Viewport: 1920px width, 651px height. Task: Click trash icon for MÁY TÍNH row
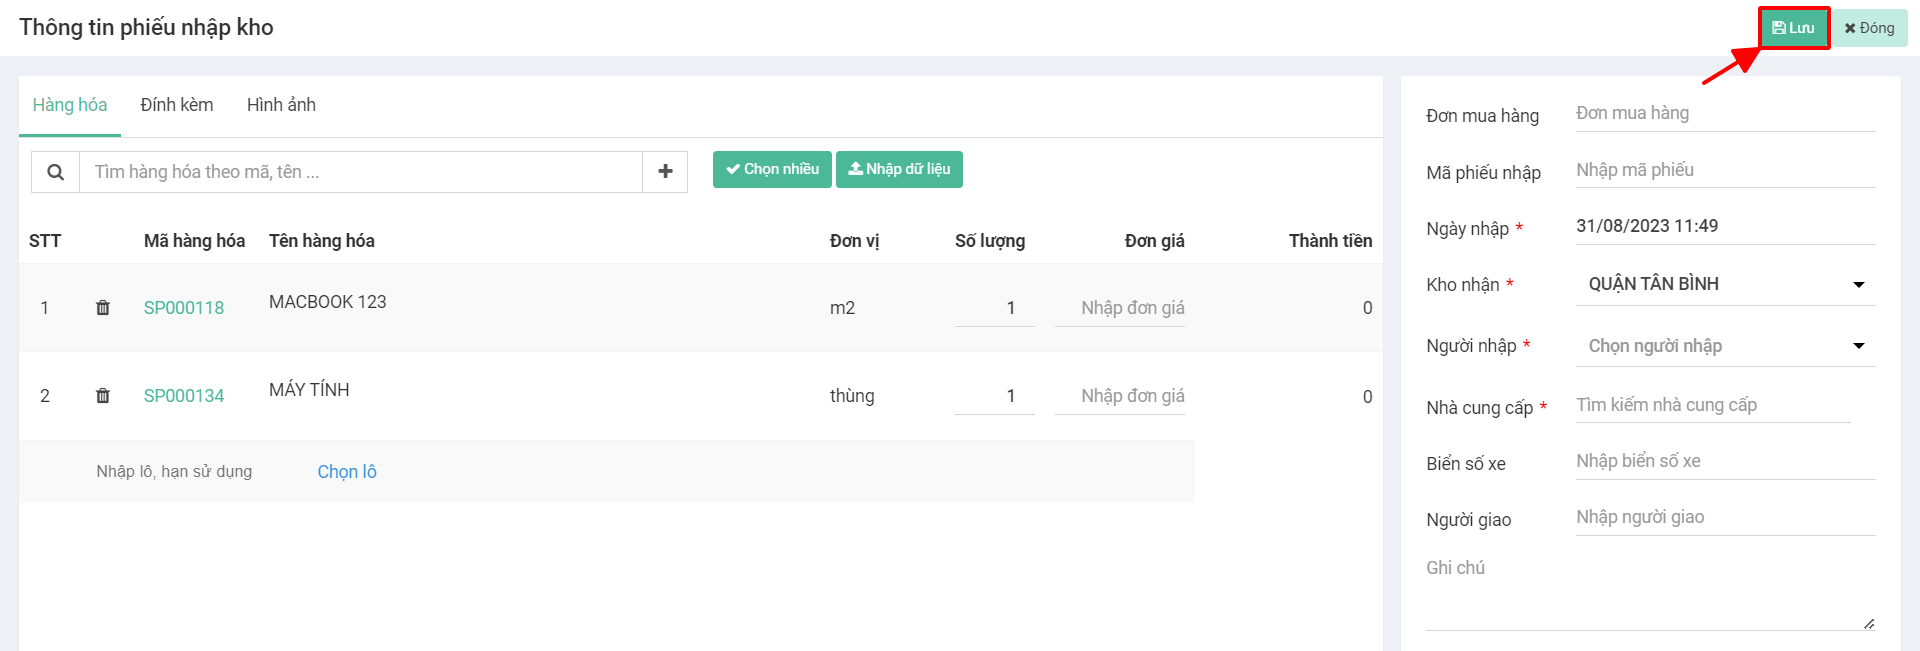(103, 396)
